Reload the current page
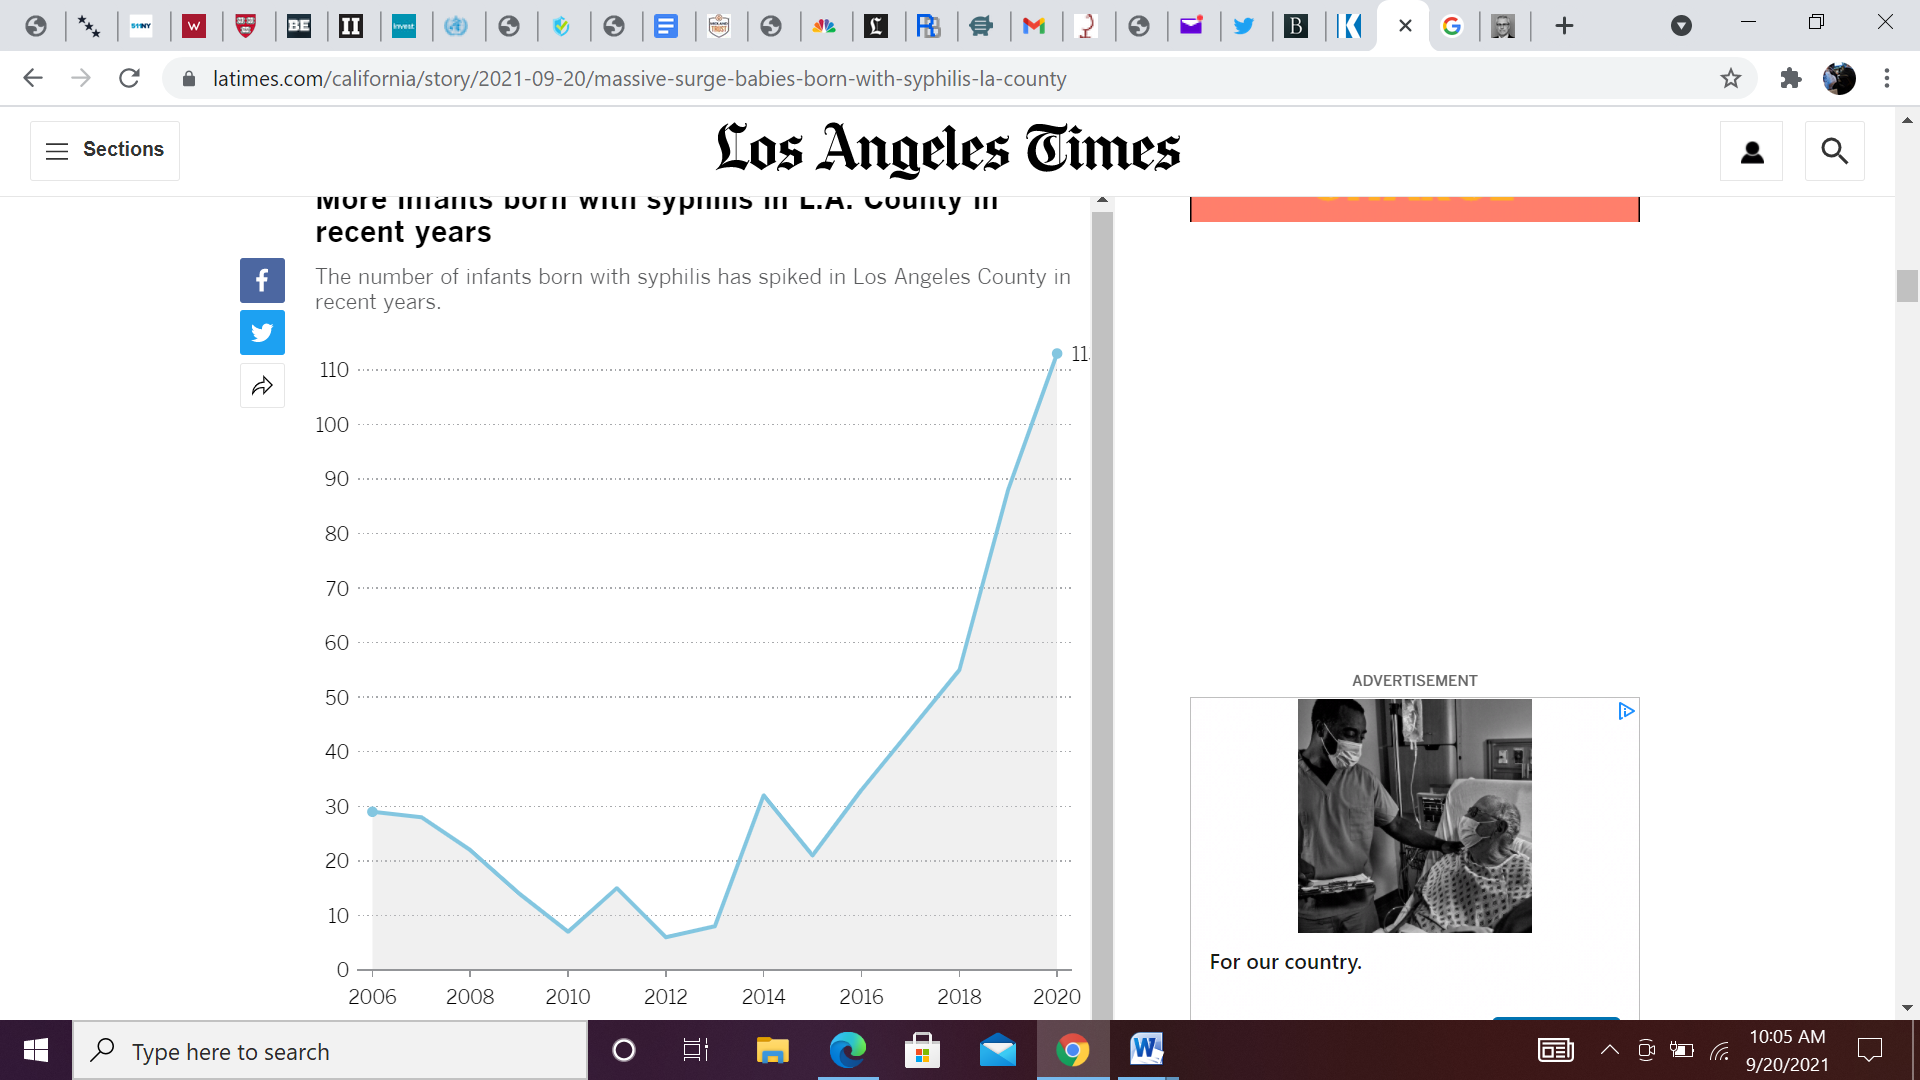Viewport: 1920px width, 1080px height. click(129, 78)
